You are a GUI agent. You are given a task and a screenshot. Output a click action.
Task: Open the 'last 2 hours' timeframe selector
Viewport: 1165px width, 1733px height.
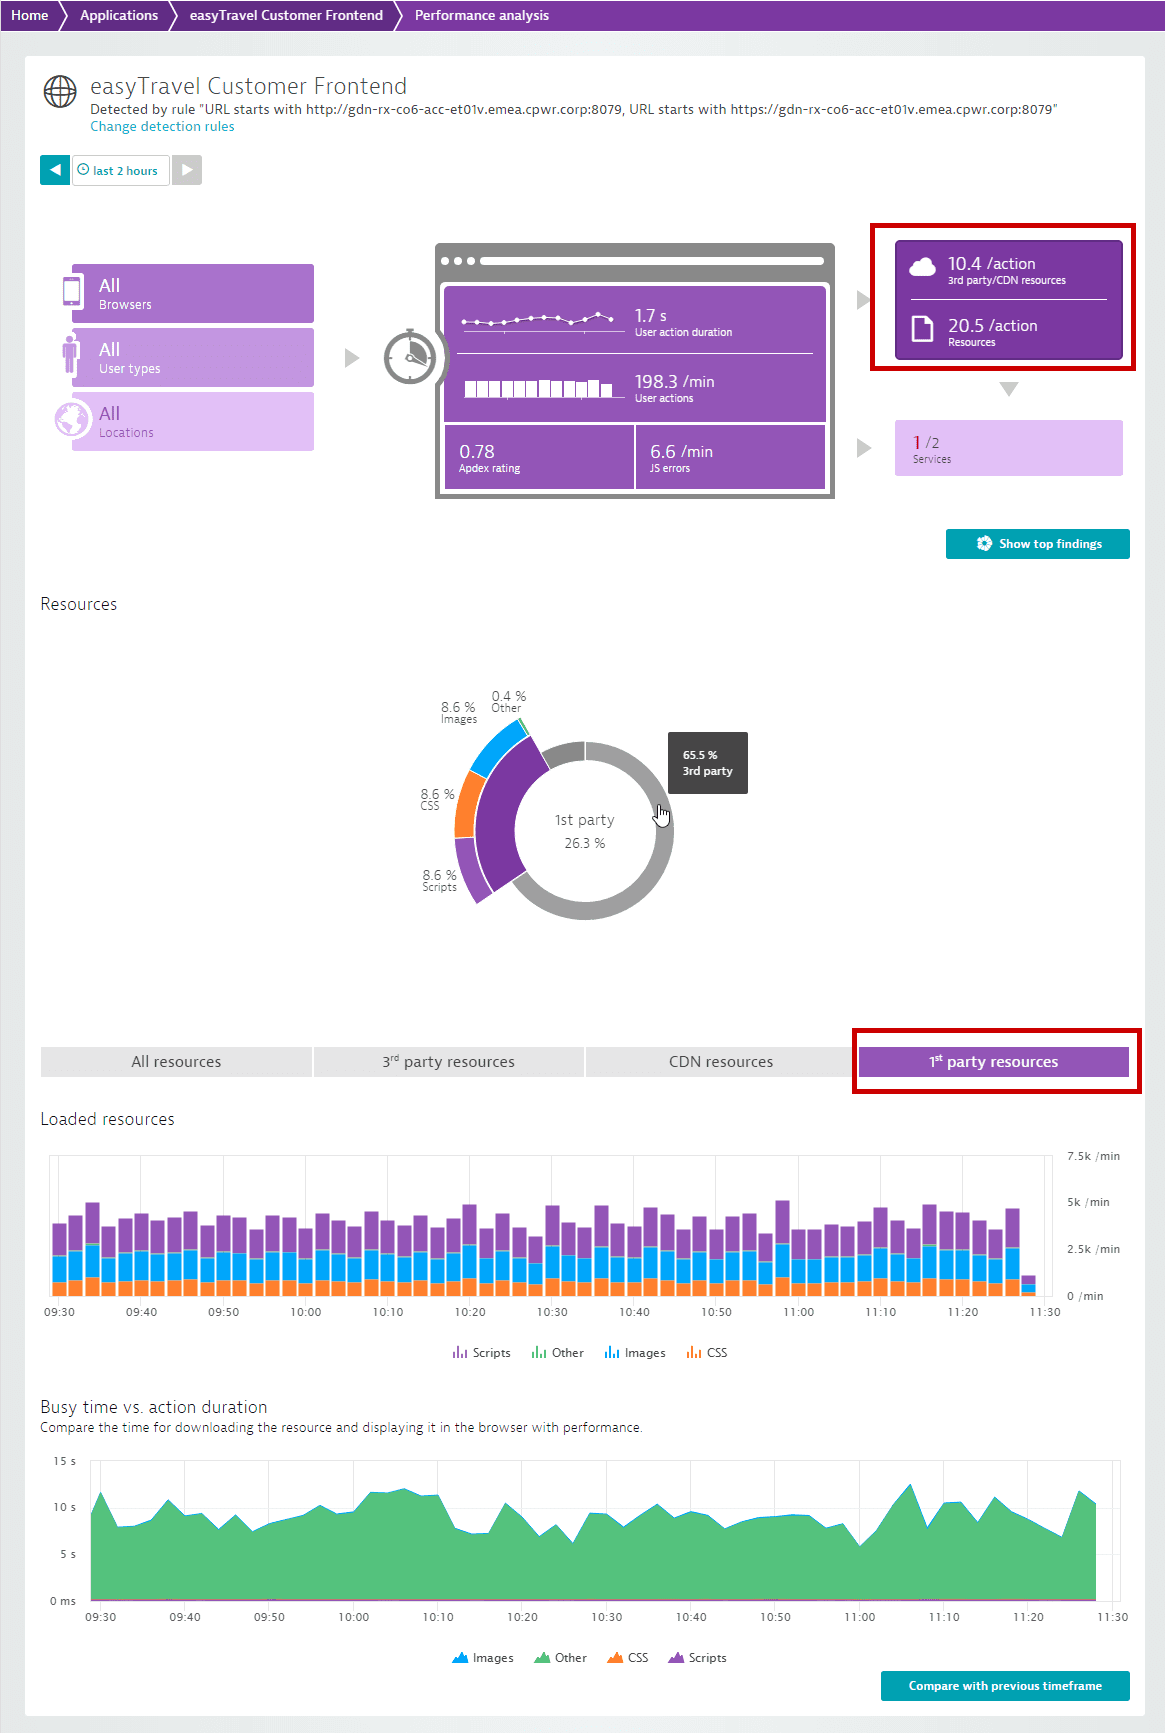(x=121, y=170)
